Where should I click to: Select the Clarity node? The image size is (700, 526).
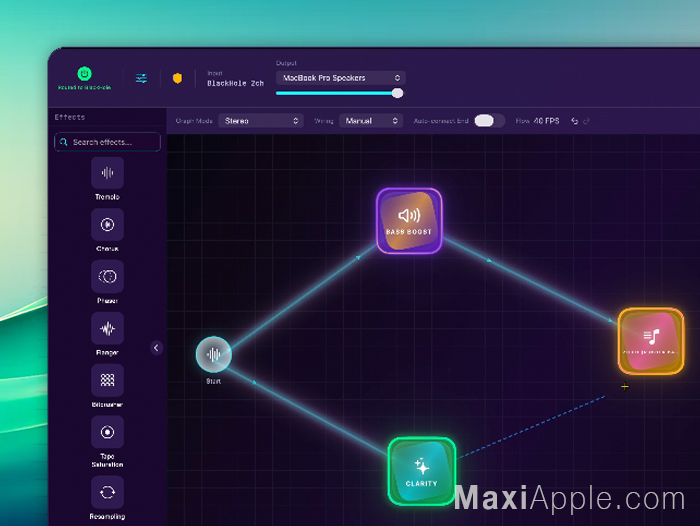[421, 471]
